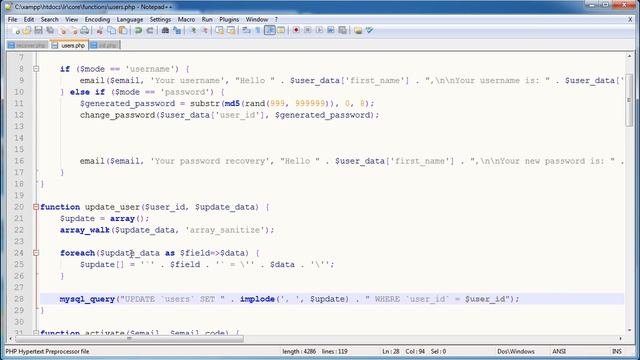
Task: Synchronize vertical scrolling icon
Action: 220,31
